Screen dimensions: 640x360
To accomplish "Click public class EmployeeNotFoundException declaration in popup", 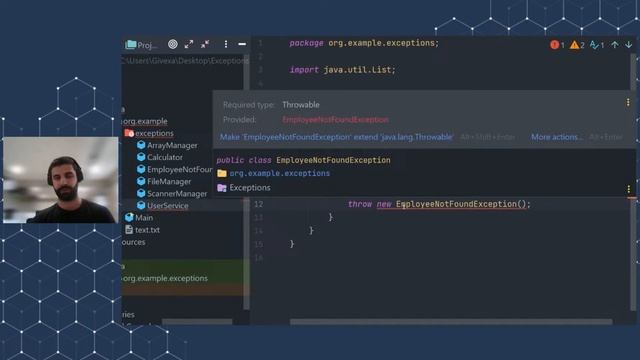I will click(x=303, y=160).
